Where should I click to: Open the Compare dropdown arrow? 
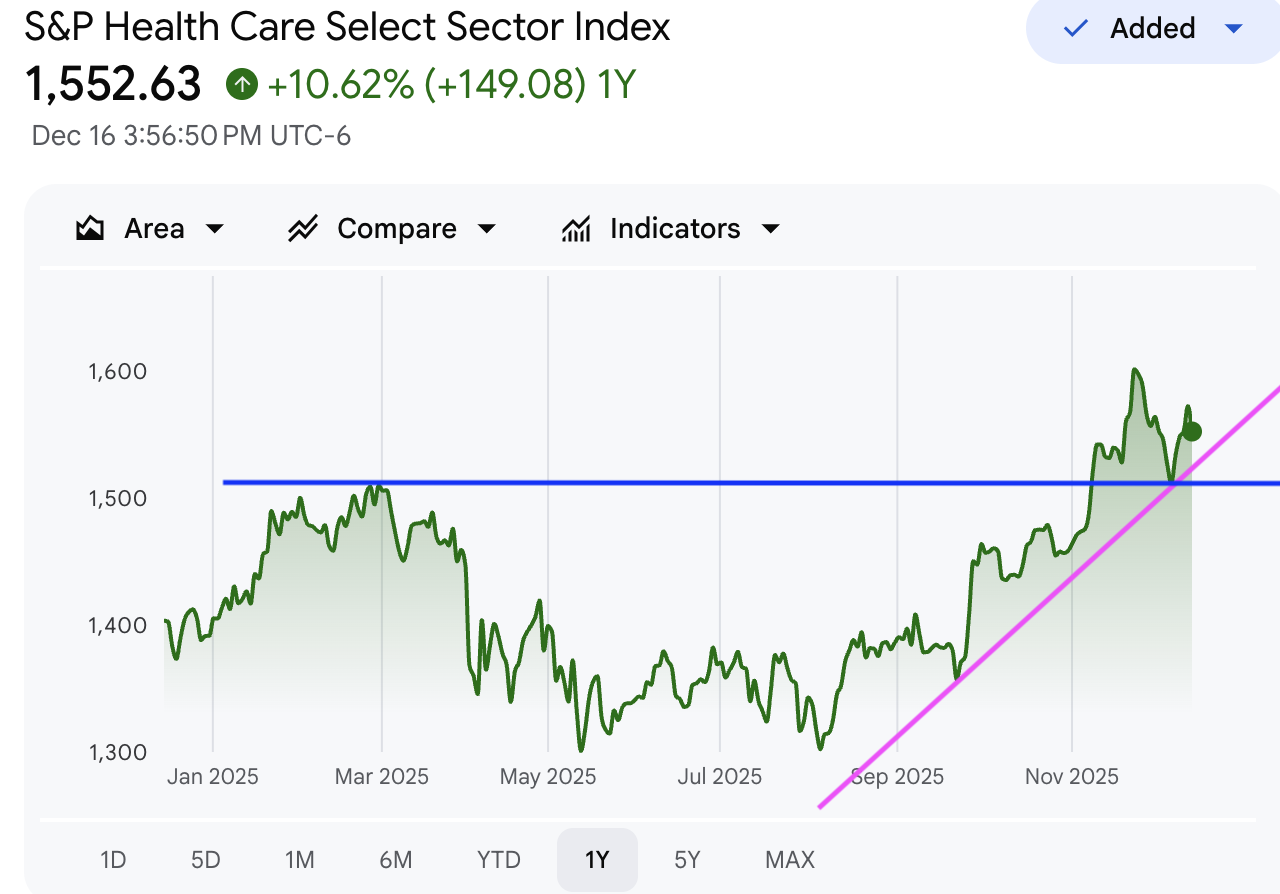487,229
